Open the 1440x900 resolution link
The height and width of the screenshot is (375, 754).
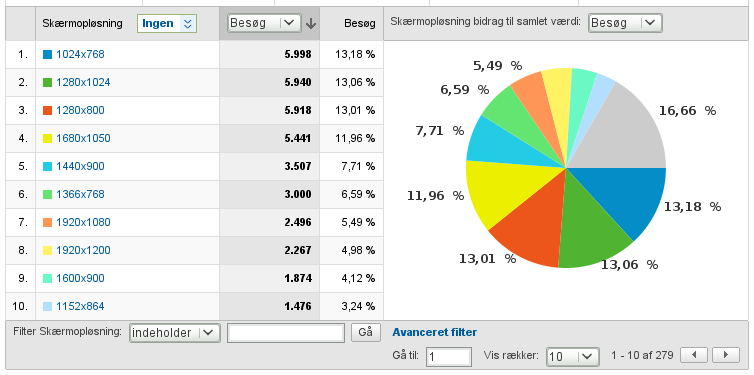(x=80, y=166)
